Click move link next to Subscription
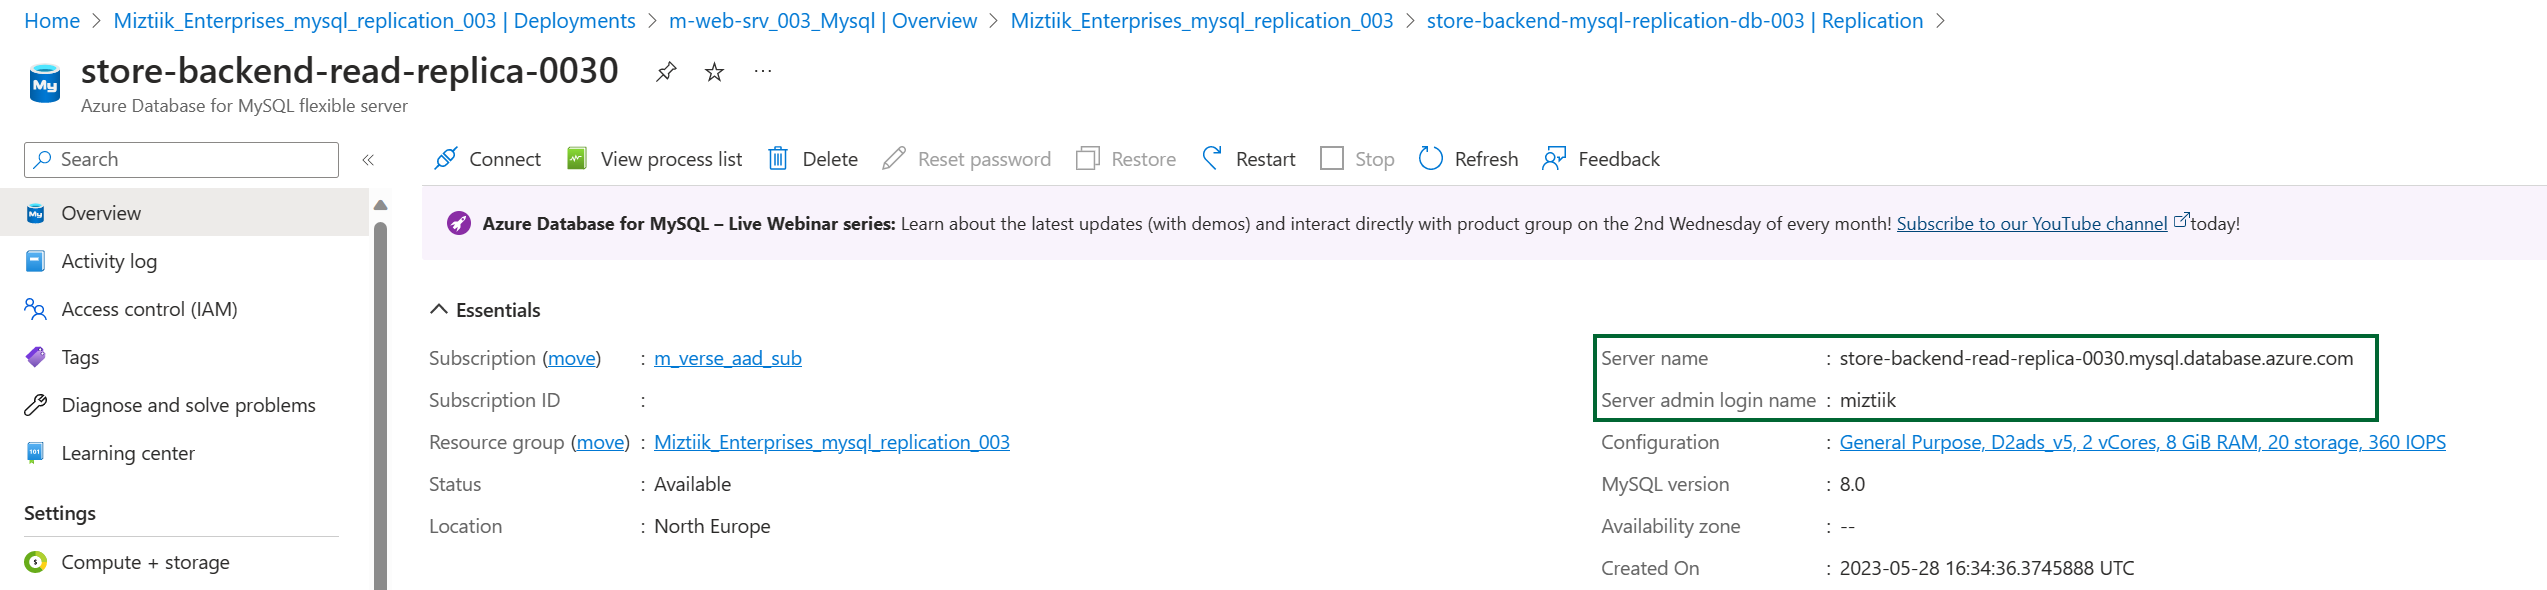2547x590 pixels. pyautogui.click(x=572, y=358)
